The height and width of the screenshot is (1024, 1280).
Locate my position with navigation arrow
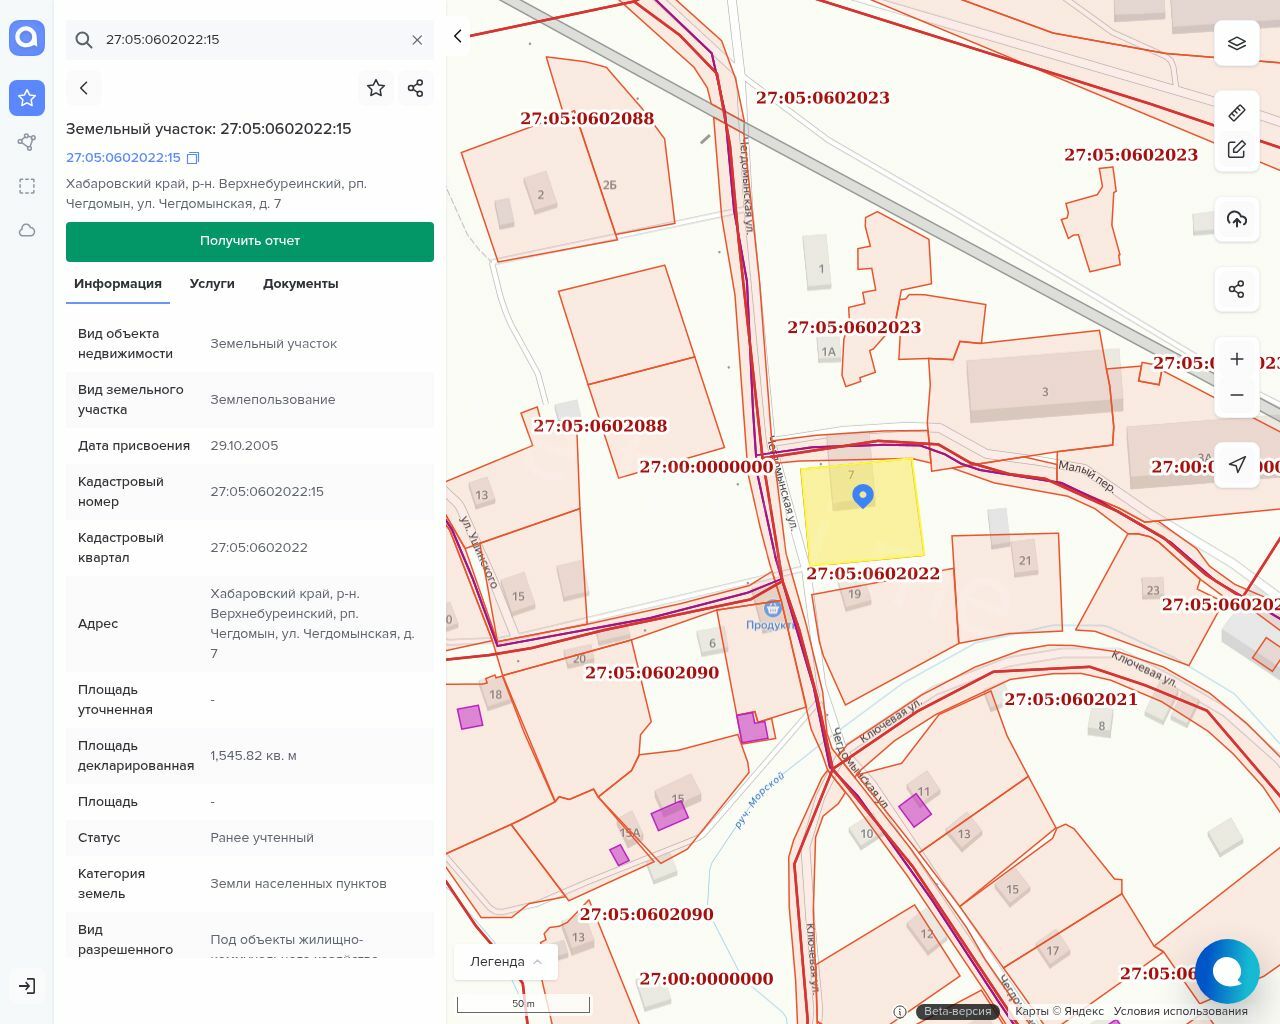point(1236,464)
